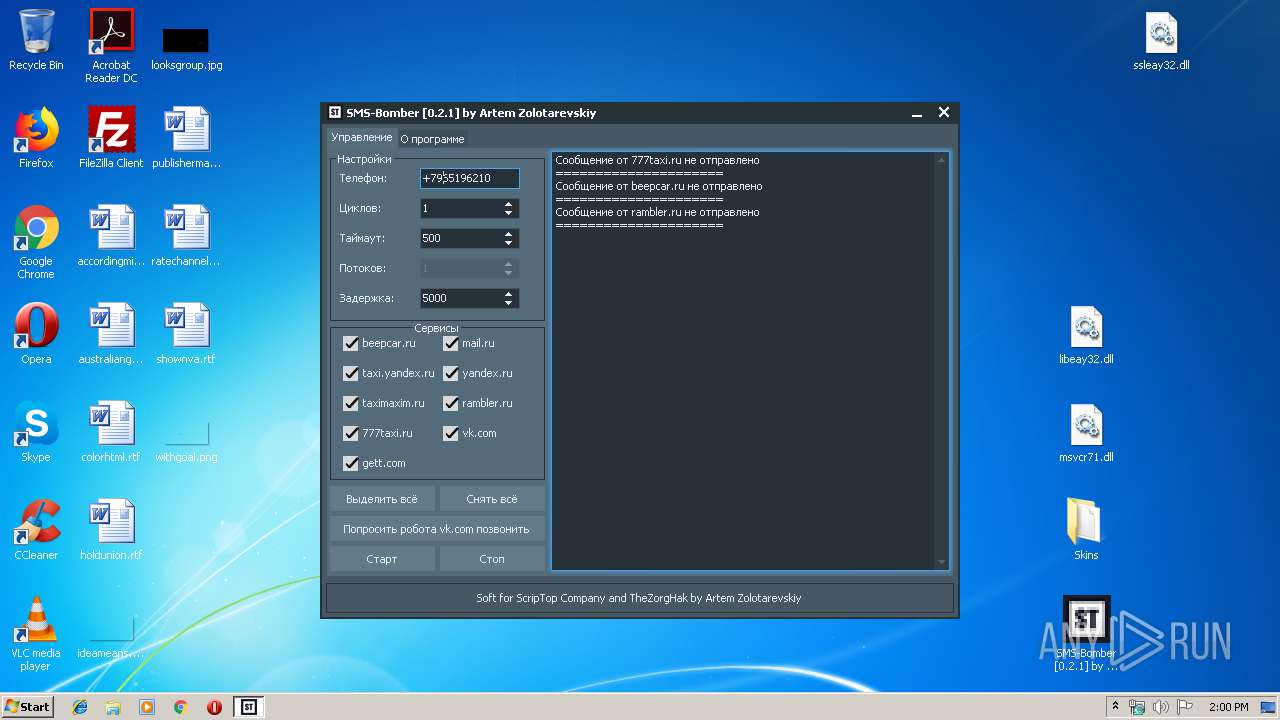This screenshot has height=720, width=1280.
Task: Uncheck the beepcar.ru service
Action: pos(351,343)
